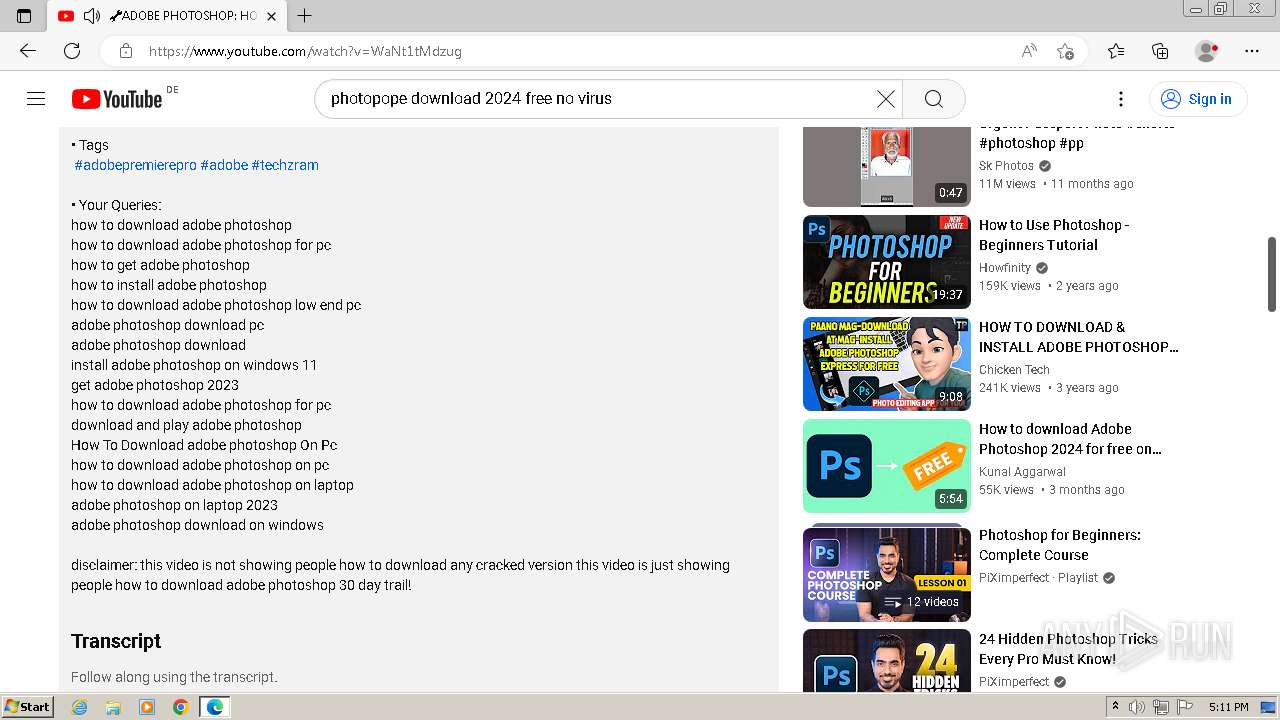Open 'How to Use Photoshop - Beginners Tutorial' title

point(1054,235)
